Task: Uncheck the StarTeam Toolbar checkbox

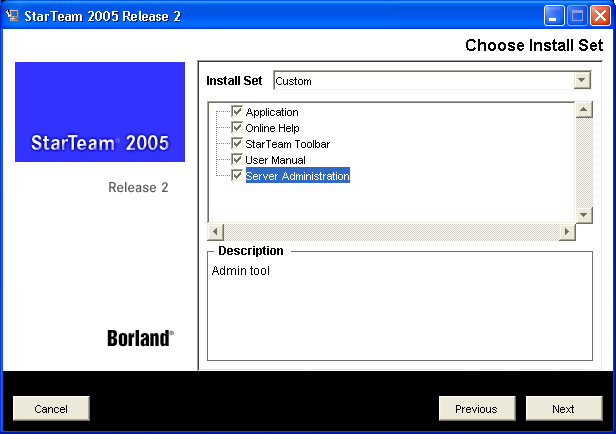Action: [x=237, y=144]
